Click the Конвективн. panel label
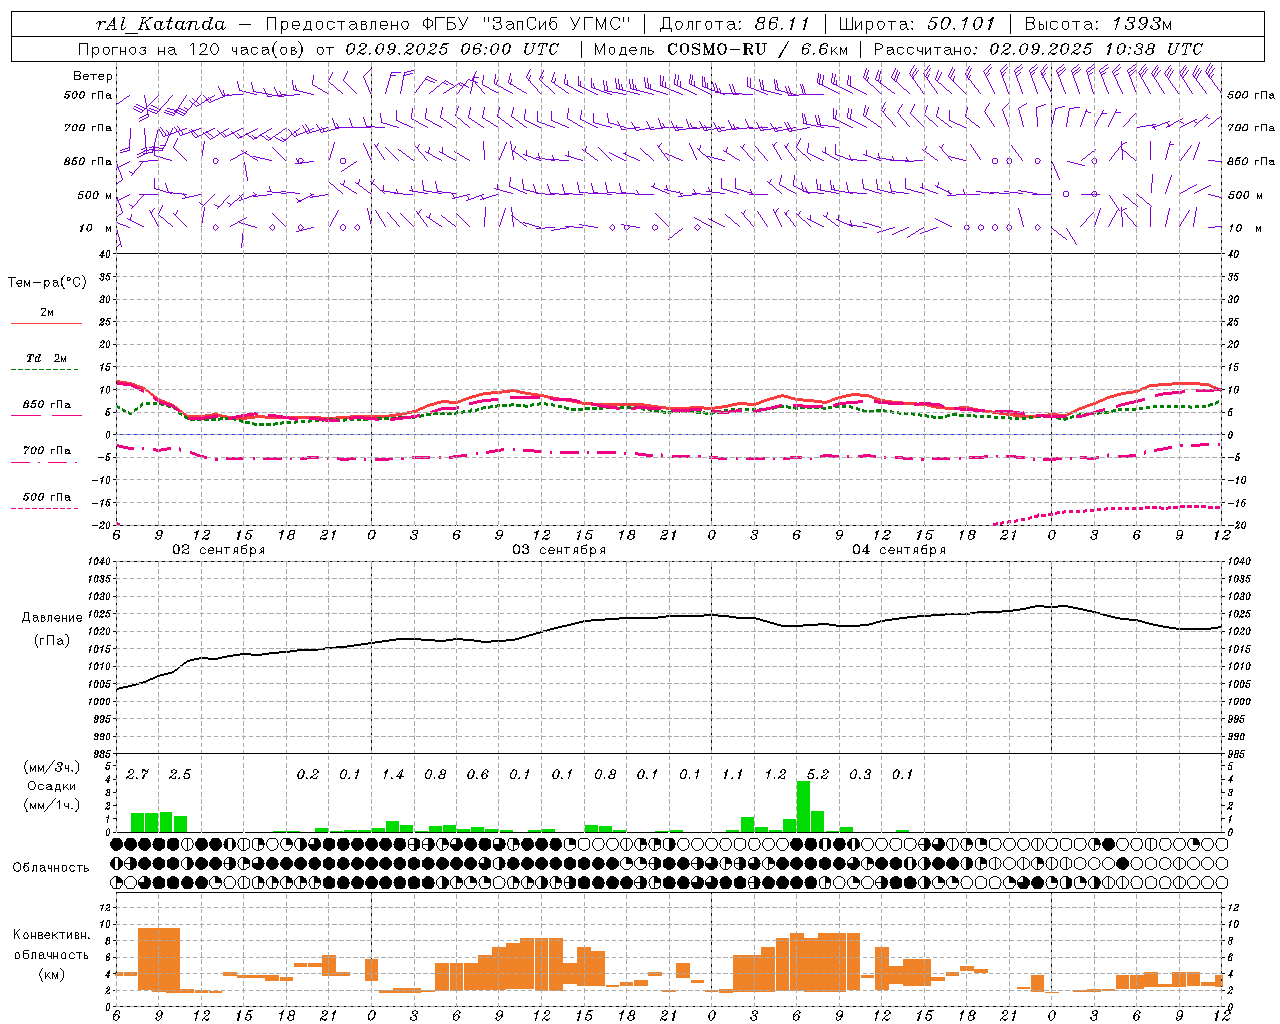Image resolution: width=1280 pixels, height=1024 pixels. point(51,935)
